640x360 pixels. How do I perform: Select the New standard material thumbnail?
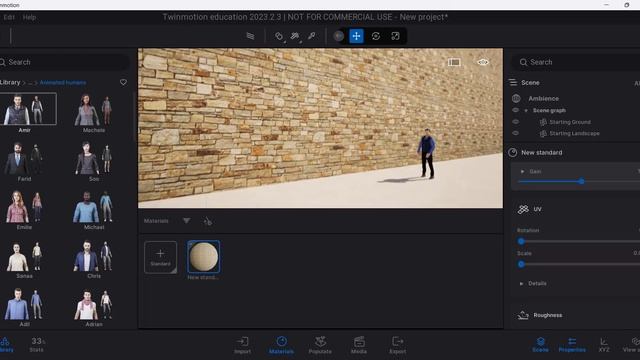[203, 257]
